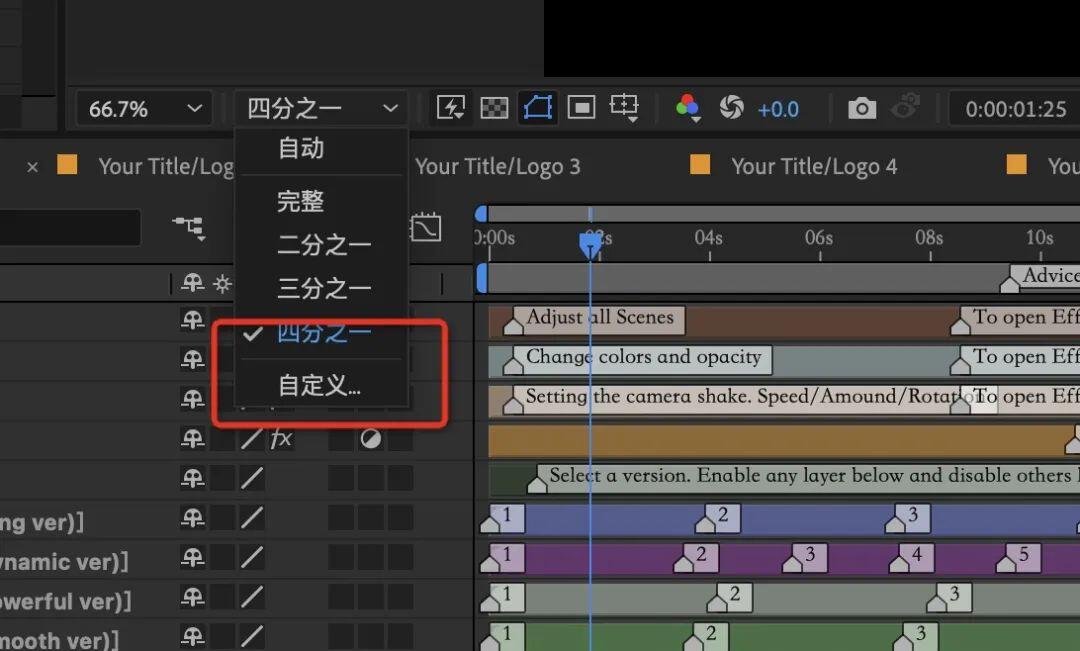Click collapse transformations column header
This screenshot has width=1080, height=651.
(222, 283)
